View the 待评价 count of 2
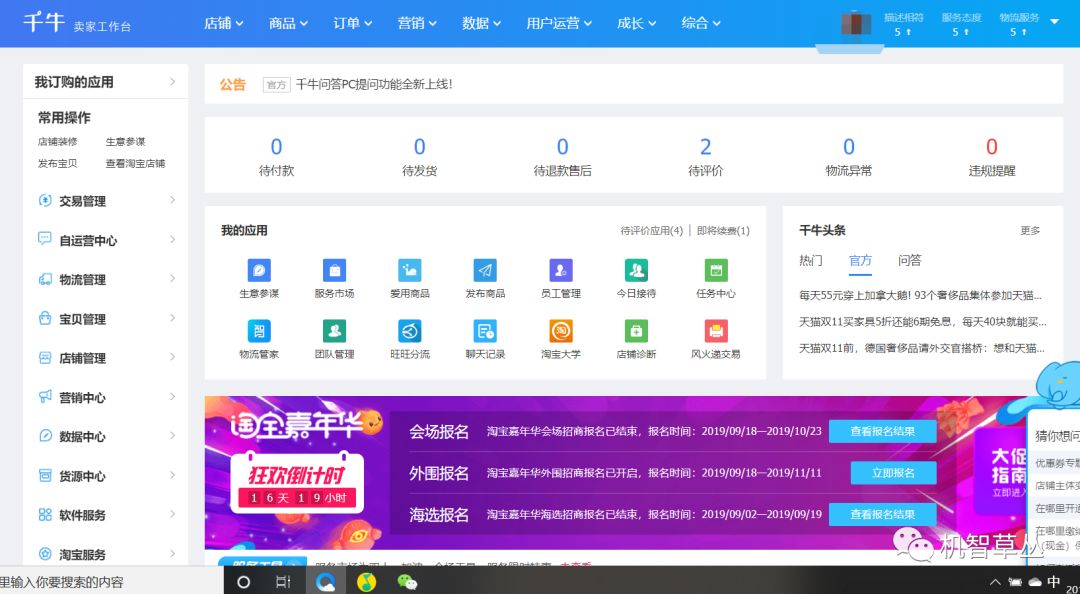Viewport: 1080px width, 594px height. click(x=705, y=147)
